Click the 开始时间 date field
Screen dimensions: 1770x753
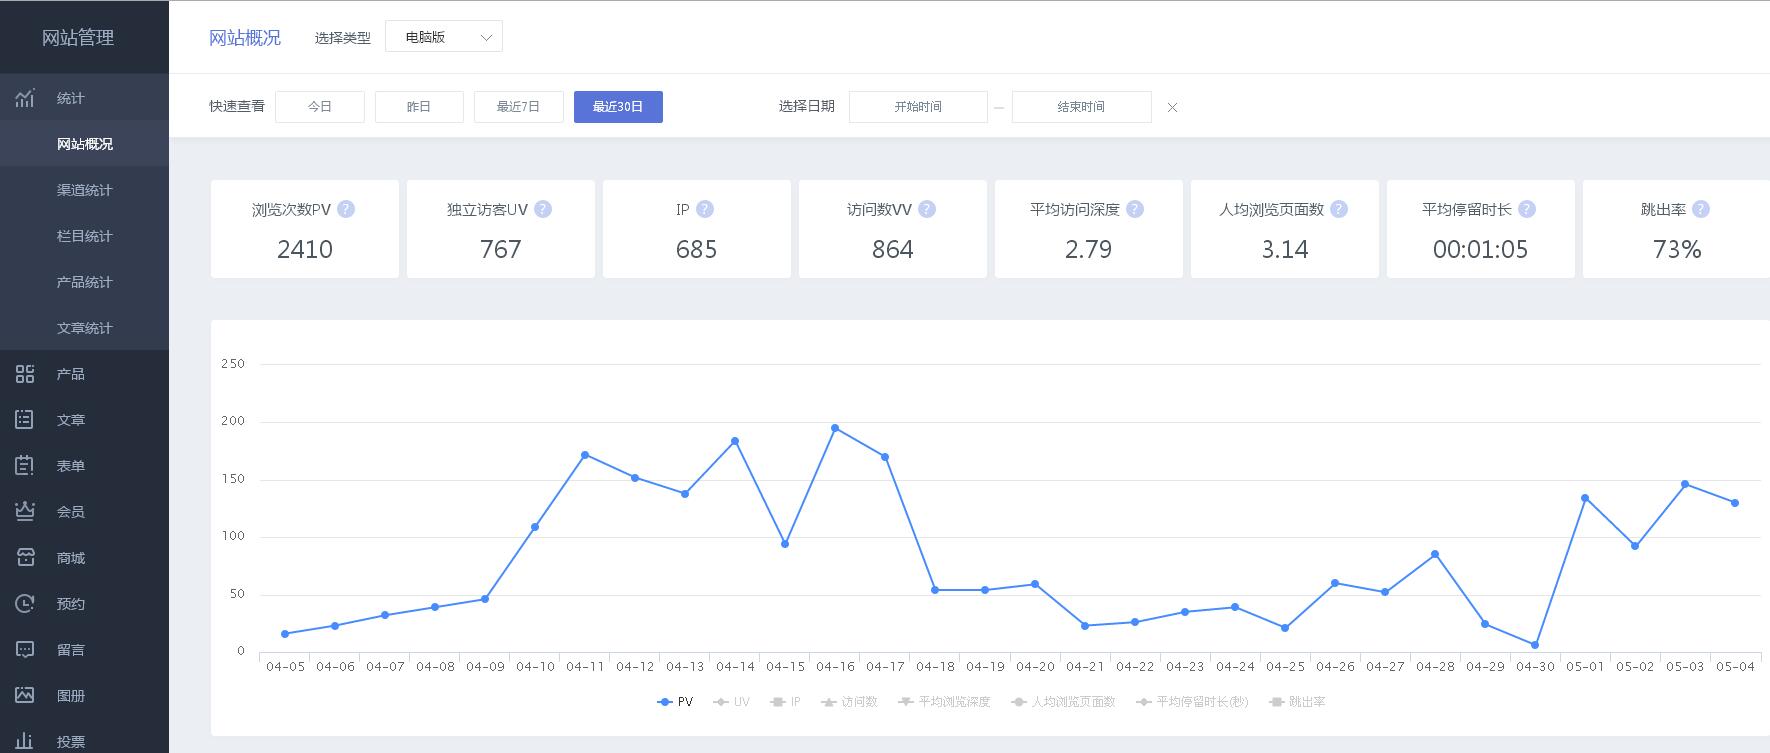(x=918, y=107)
